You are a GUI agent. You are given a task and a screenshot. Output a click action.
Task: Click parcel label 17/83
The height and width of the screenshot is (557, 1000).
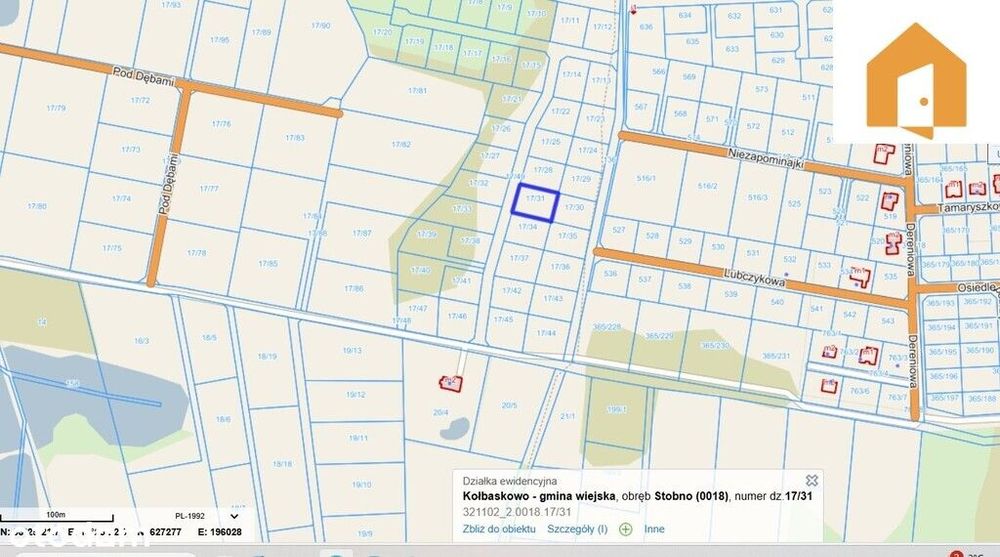coord(295,137)
